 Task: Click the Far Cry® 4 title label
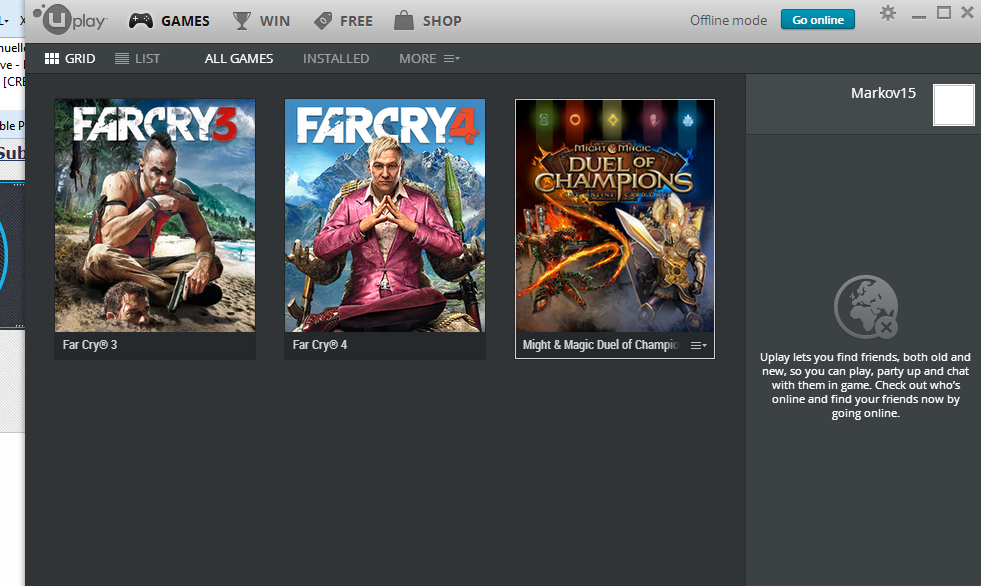320,345
